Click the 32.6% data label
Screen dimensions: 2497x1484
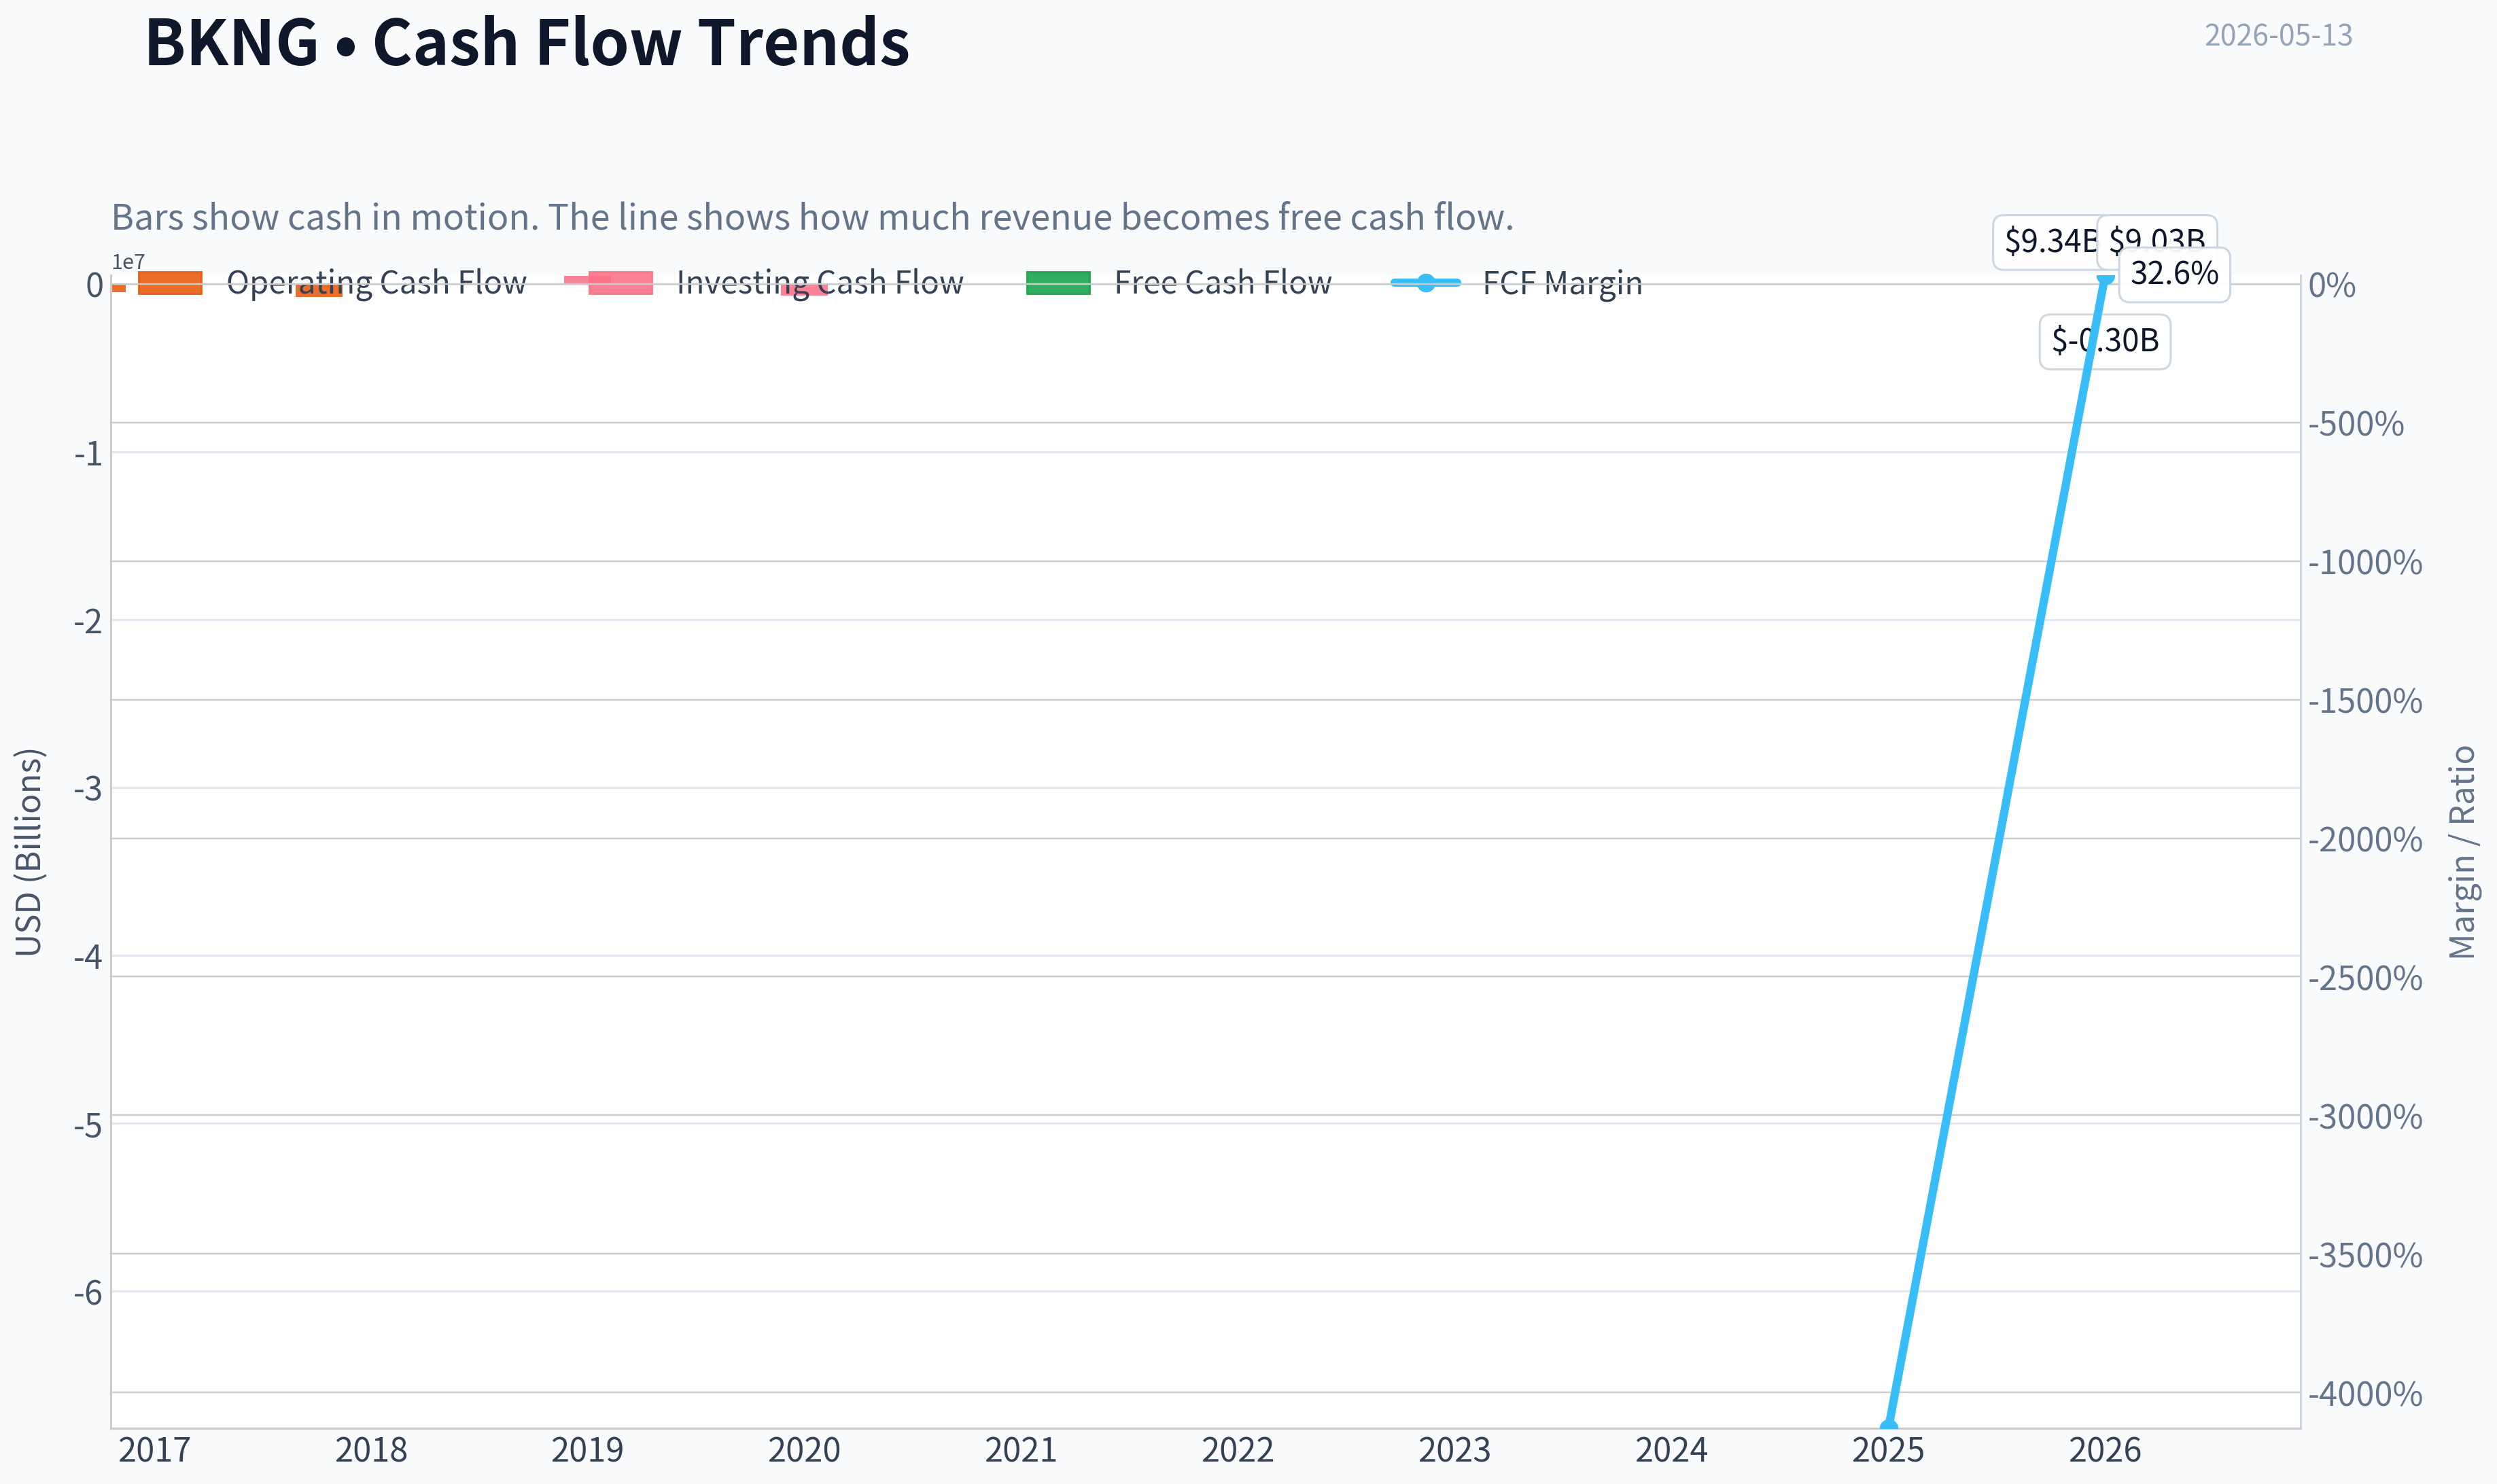point(2174,274)
